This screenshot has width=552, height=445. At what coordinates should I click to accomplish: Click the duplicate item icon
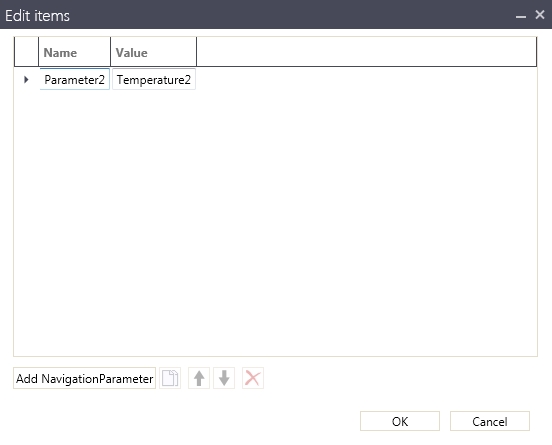[170, 378]
